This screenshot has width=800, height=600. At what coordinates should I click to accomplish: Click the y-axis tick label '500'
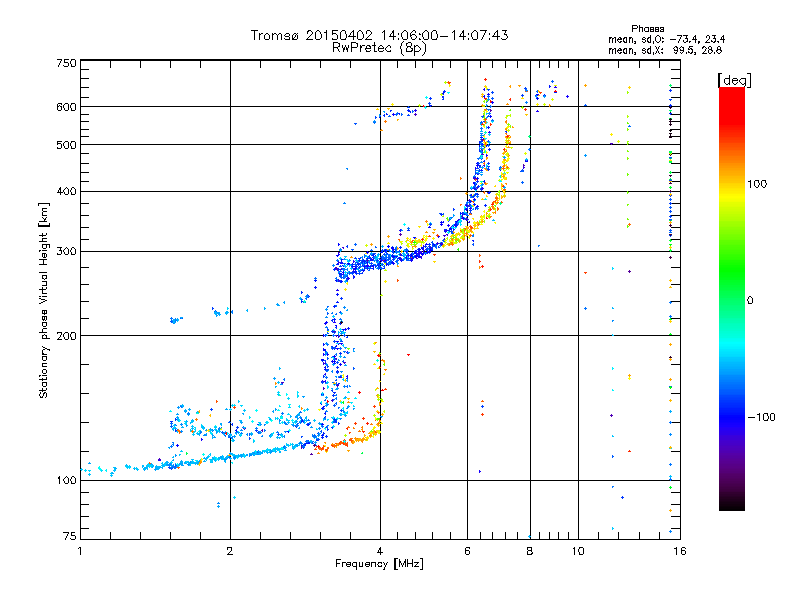(x=66, y=145)
